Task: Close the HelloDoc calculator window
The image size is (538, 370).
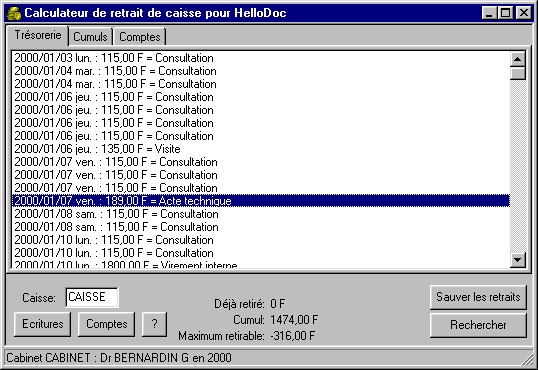Action: coord(524,13)
